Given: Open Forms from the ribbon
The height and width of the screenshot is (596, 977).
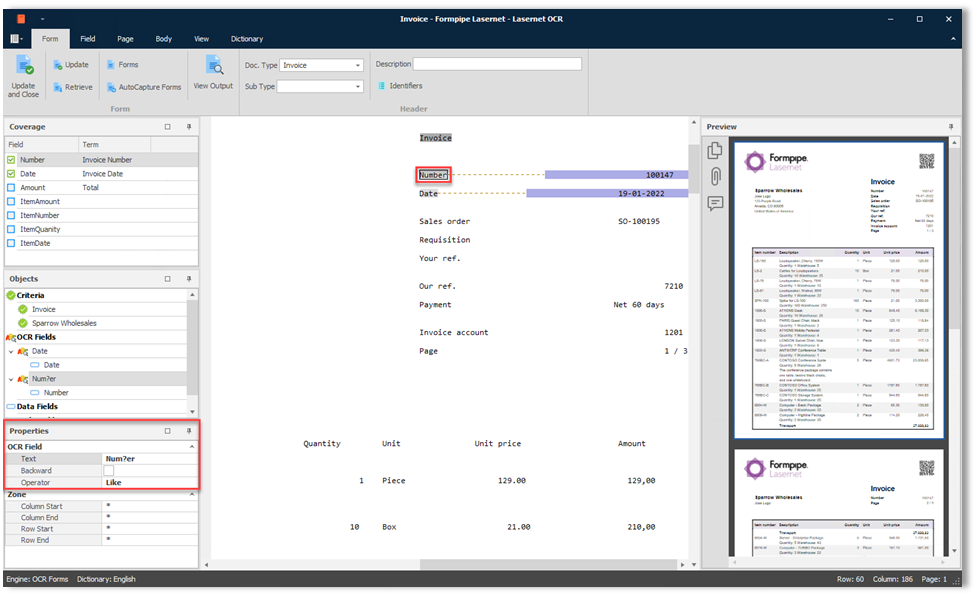Looking at the screenshot, I should [122, 65].
